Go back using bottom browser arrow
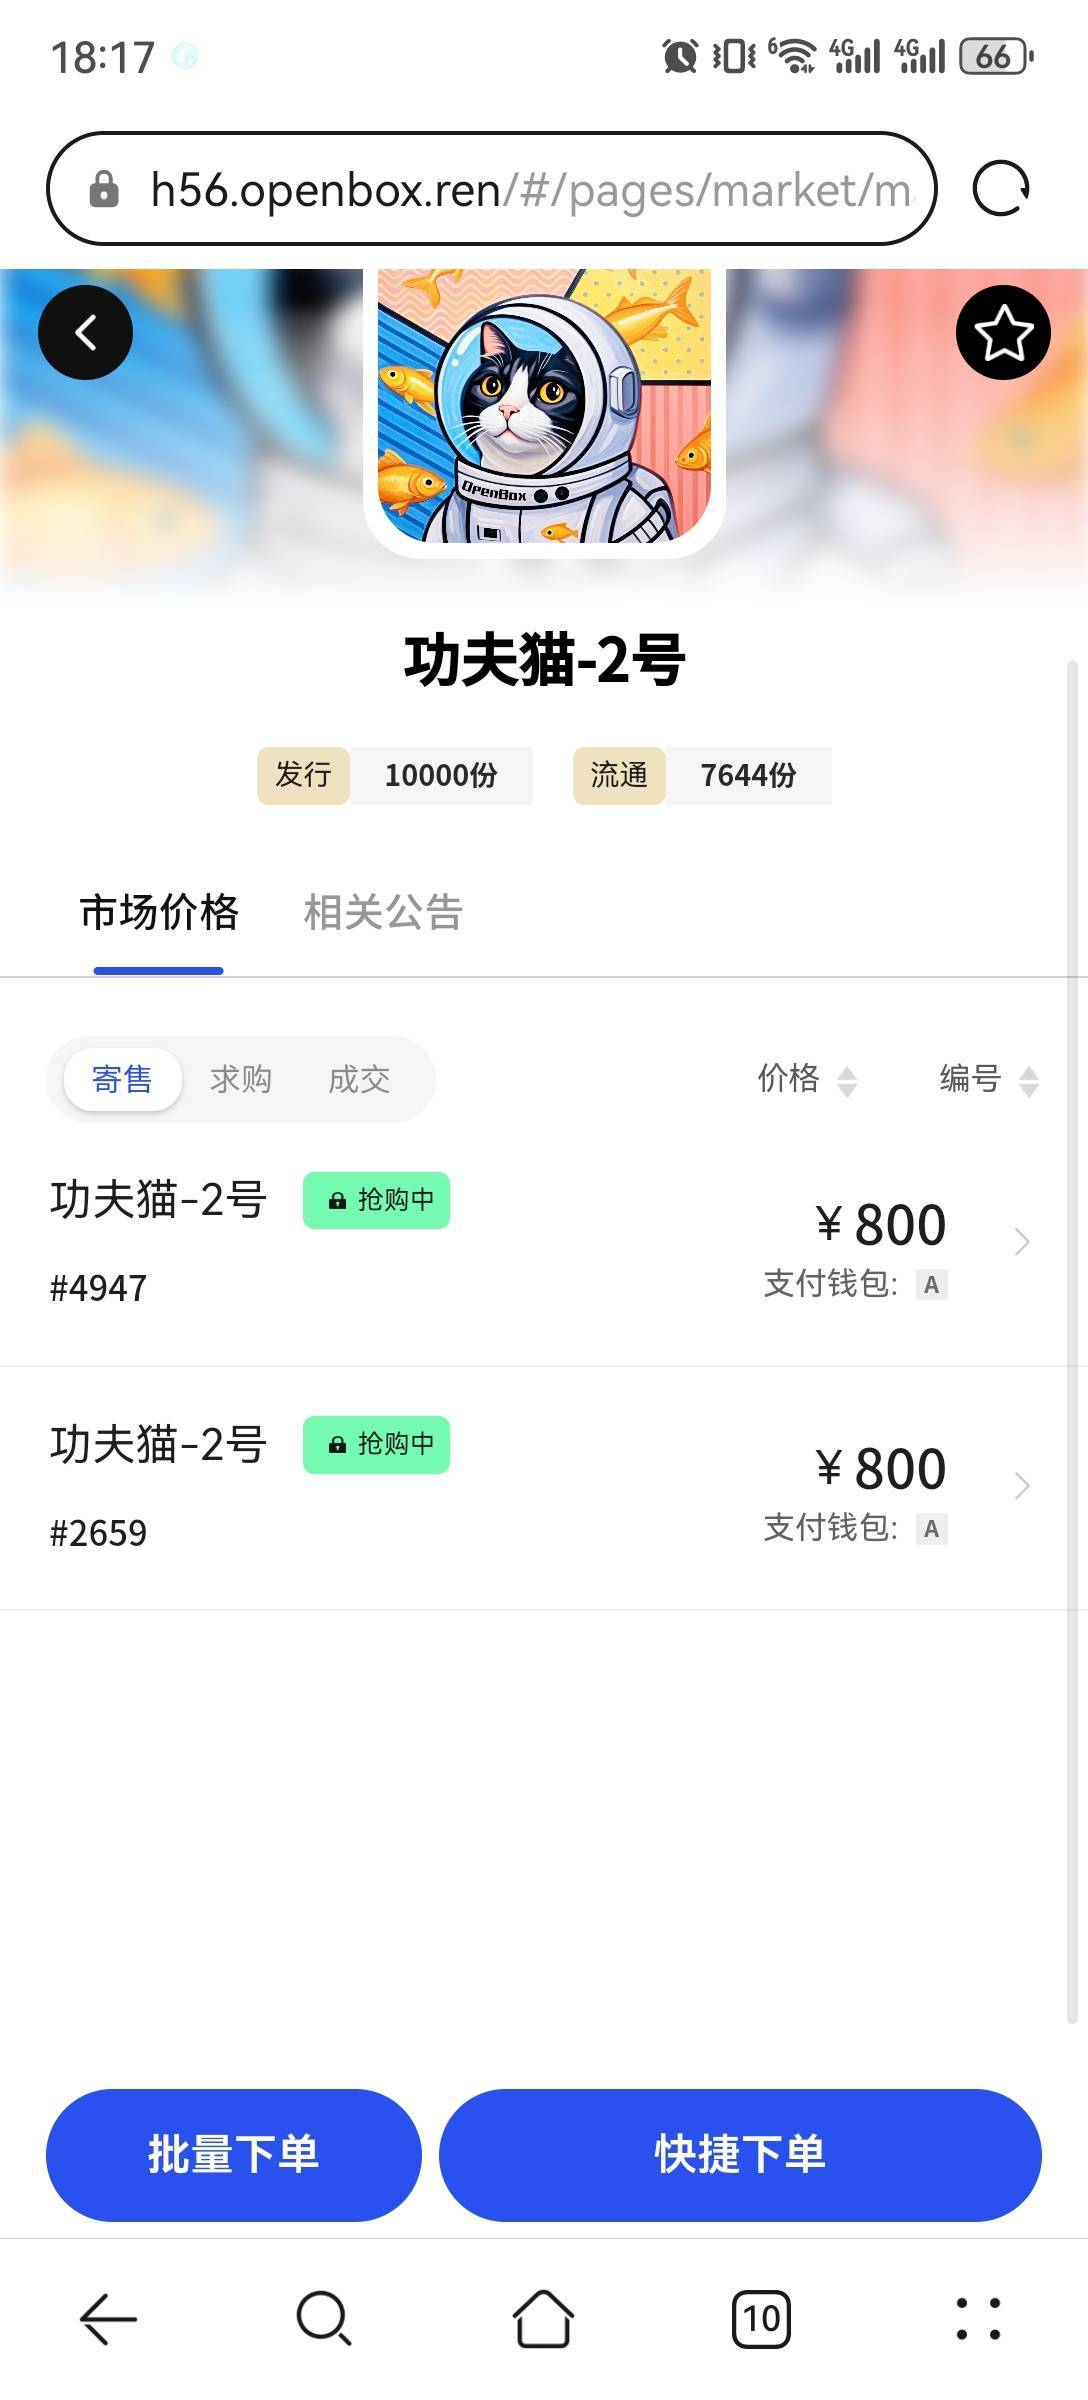This screenshot has height=2400, width=1088. 108,2318
